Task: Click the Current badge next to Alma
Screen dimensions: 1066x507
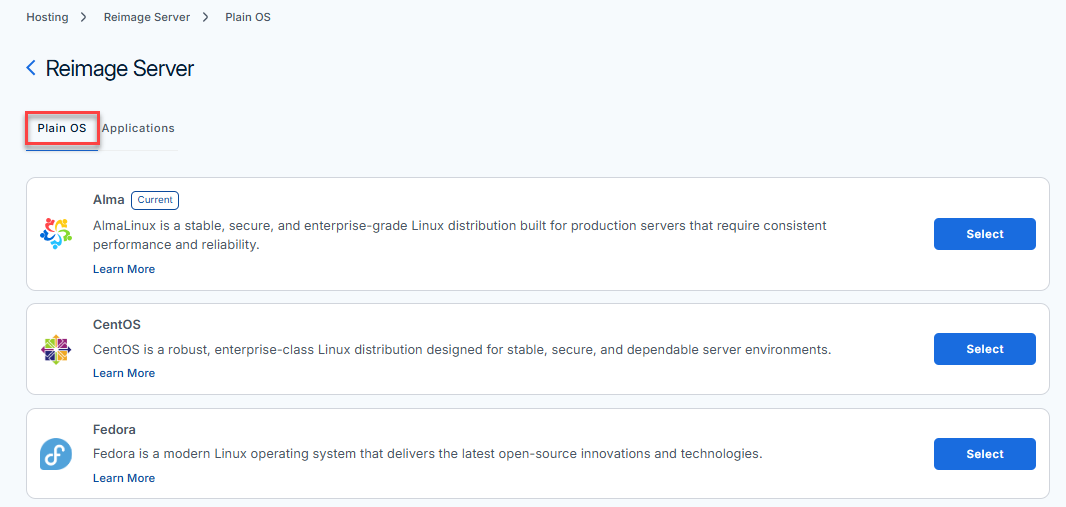Action: coord(155,200)
